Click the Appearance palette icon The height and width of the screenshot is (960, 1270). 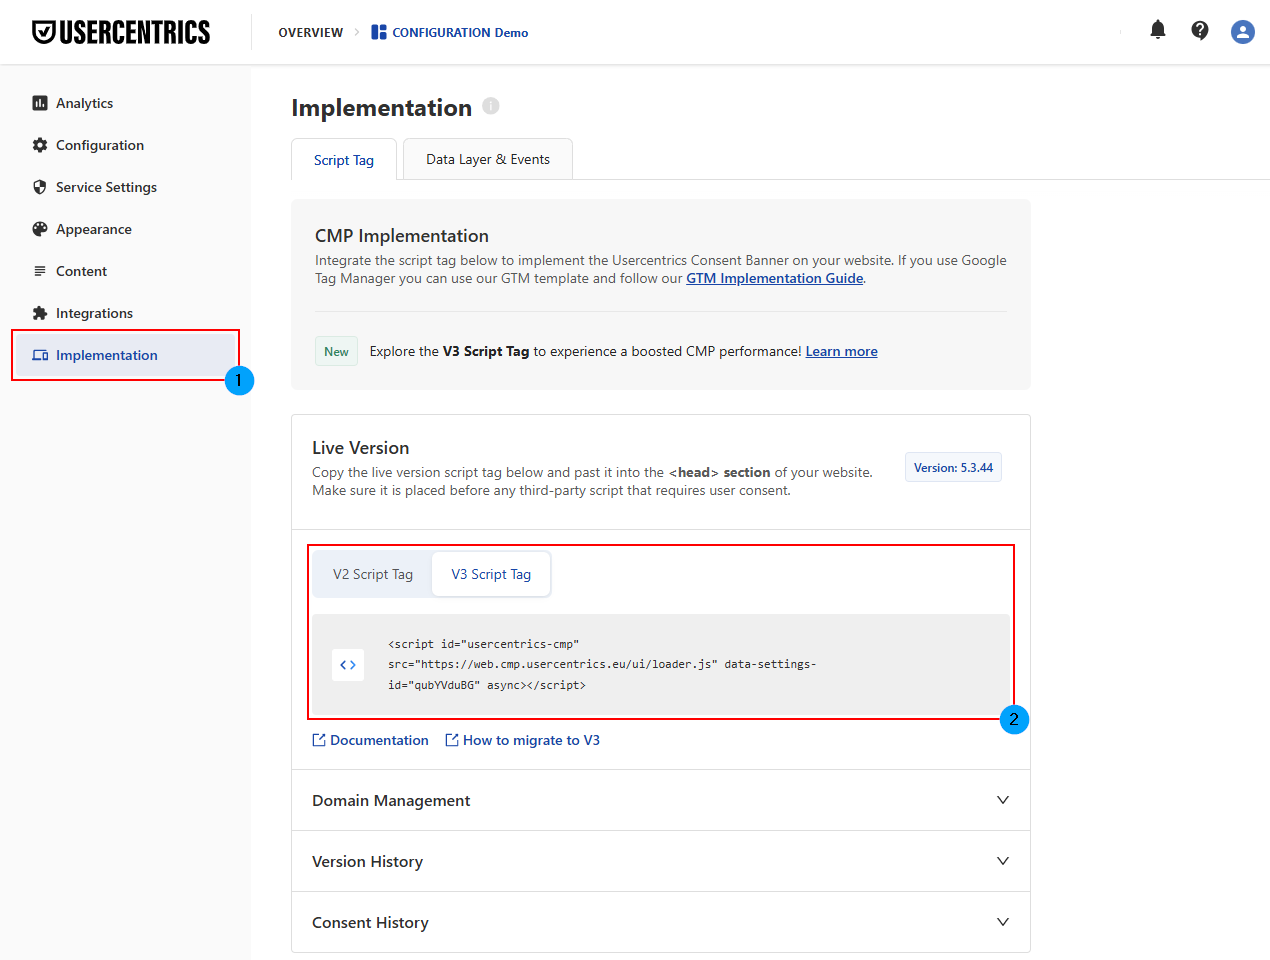[40, 229]
